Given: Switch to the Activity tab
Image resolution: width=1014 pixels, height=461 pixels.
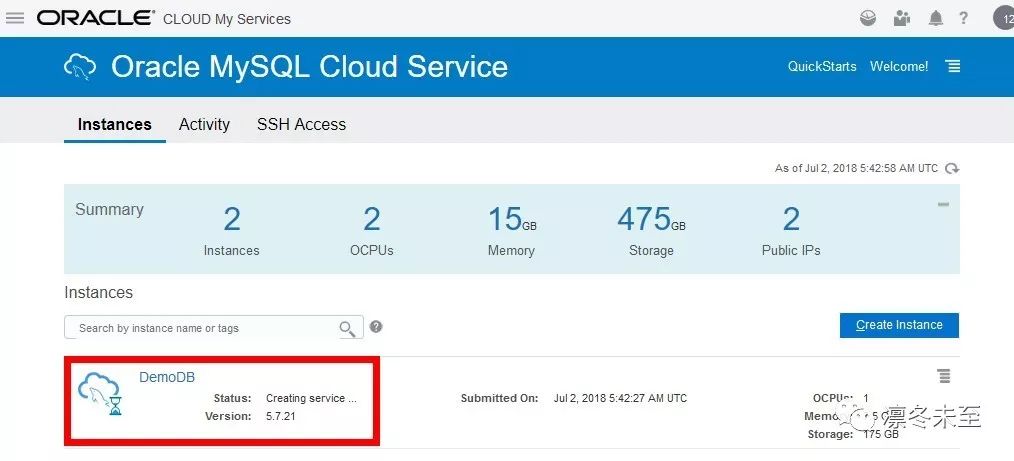Looking at the screenshot, I should (x=204, y=124).
